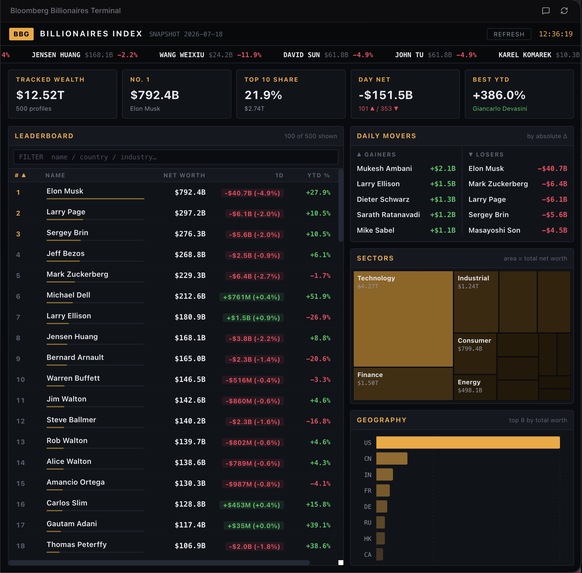Open Steve Ballmer leaderboard row
Screen dimensions: 582x573
click(174, 421)
